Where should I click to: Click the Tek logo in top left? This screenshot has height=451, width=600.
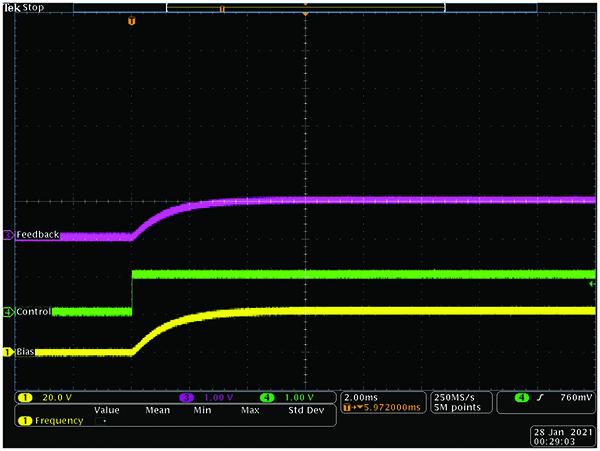11,6
